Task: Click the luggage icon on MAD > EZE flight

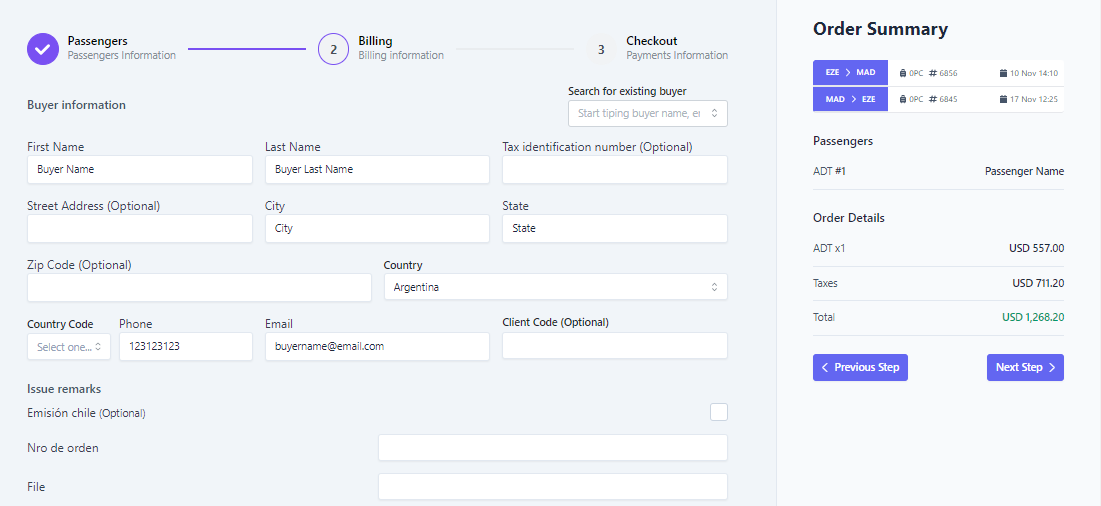Action: click(x=903, y=99)
